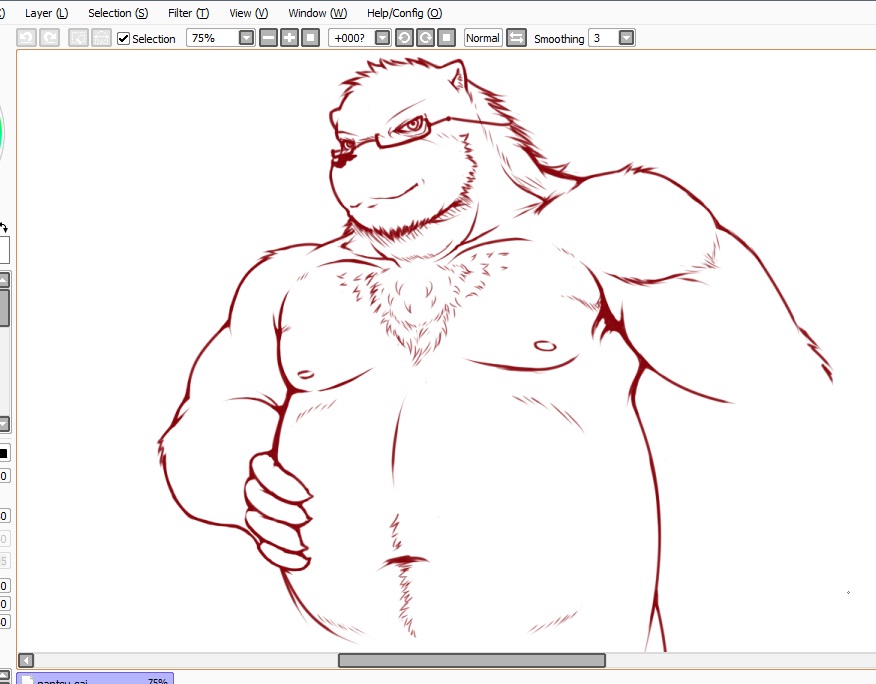The width and height of the screenshot is (876, 684).
Task: Toggle the Selection checkbox
Action: 124,38
